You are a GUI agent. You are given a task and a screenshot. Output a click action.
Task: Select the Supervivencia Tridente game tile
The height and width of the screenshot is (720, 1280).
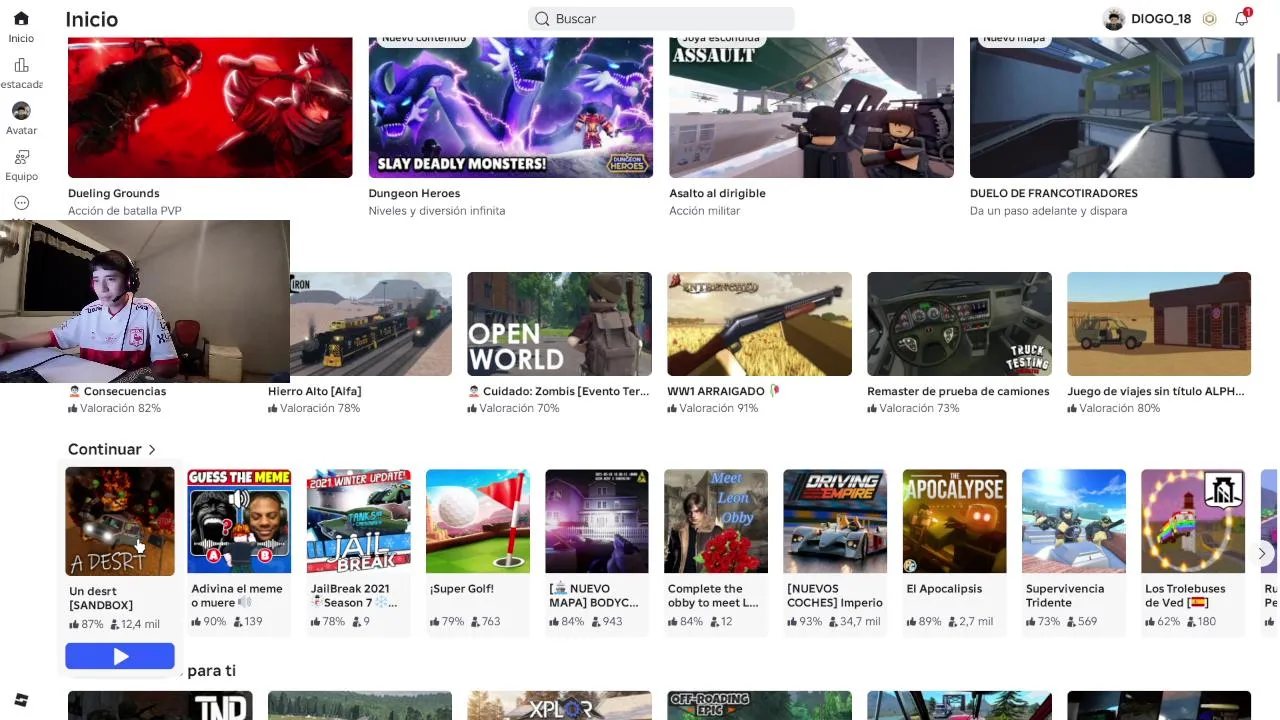point(1074,521)
